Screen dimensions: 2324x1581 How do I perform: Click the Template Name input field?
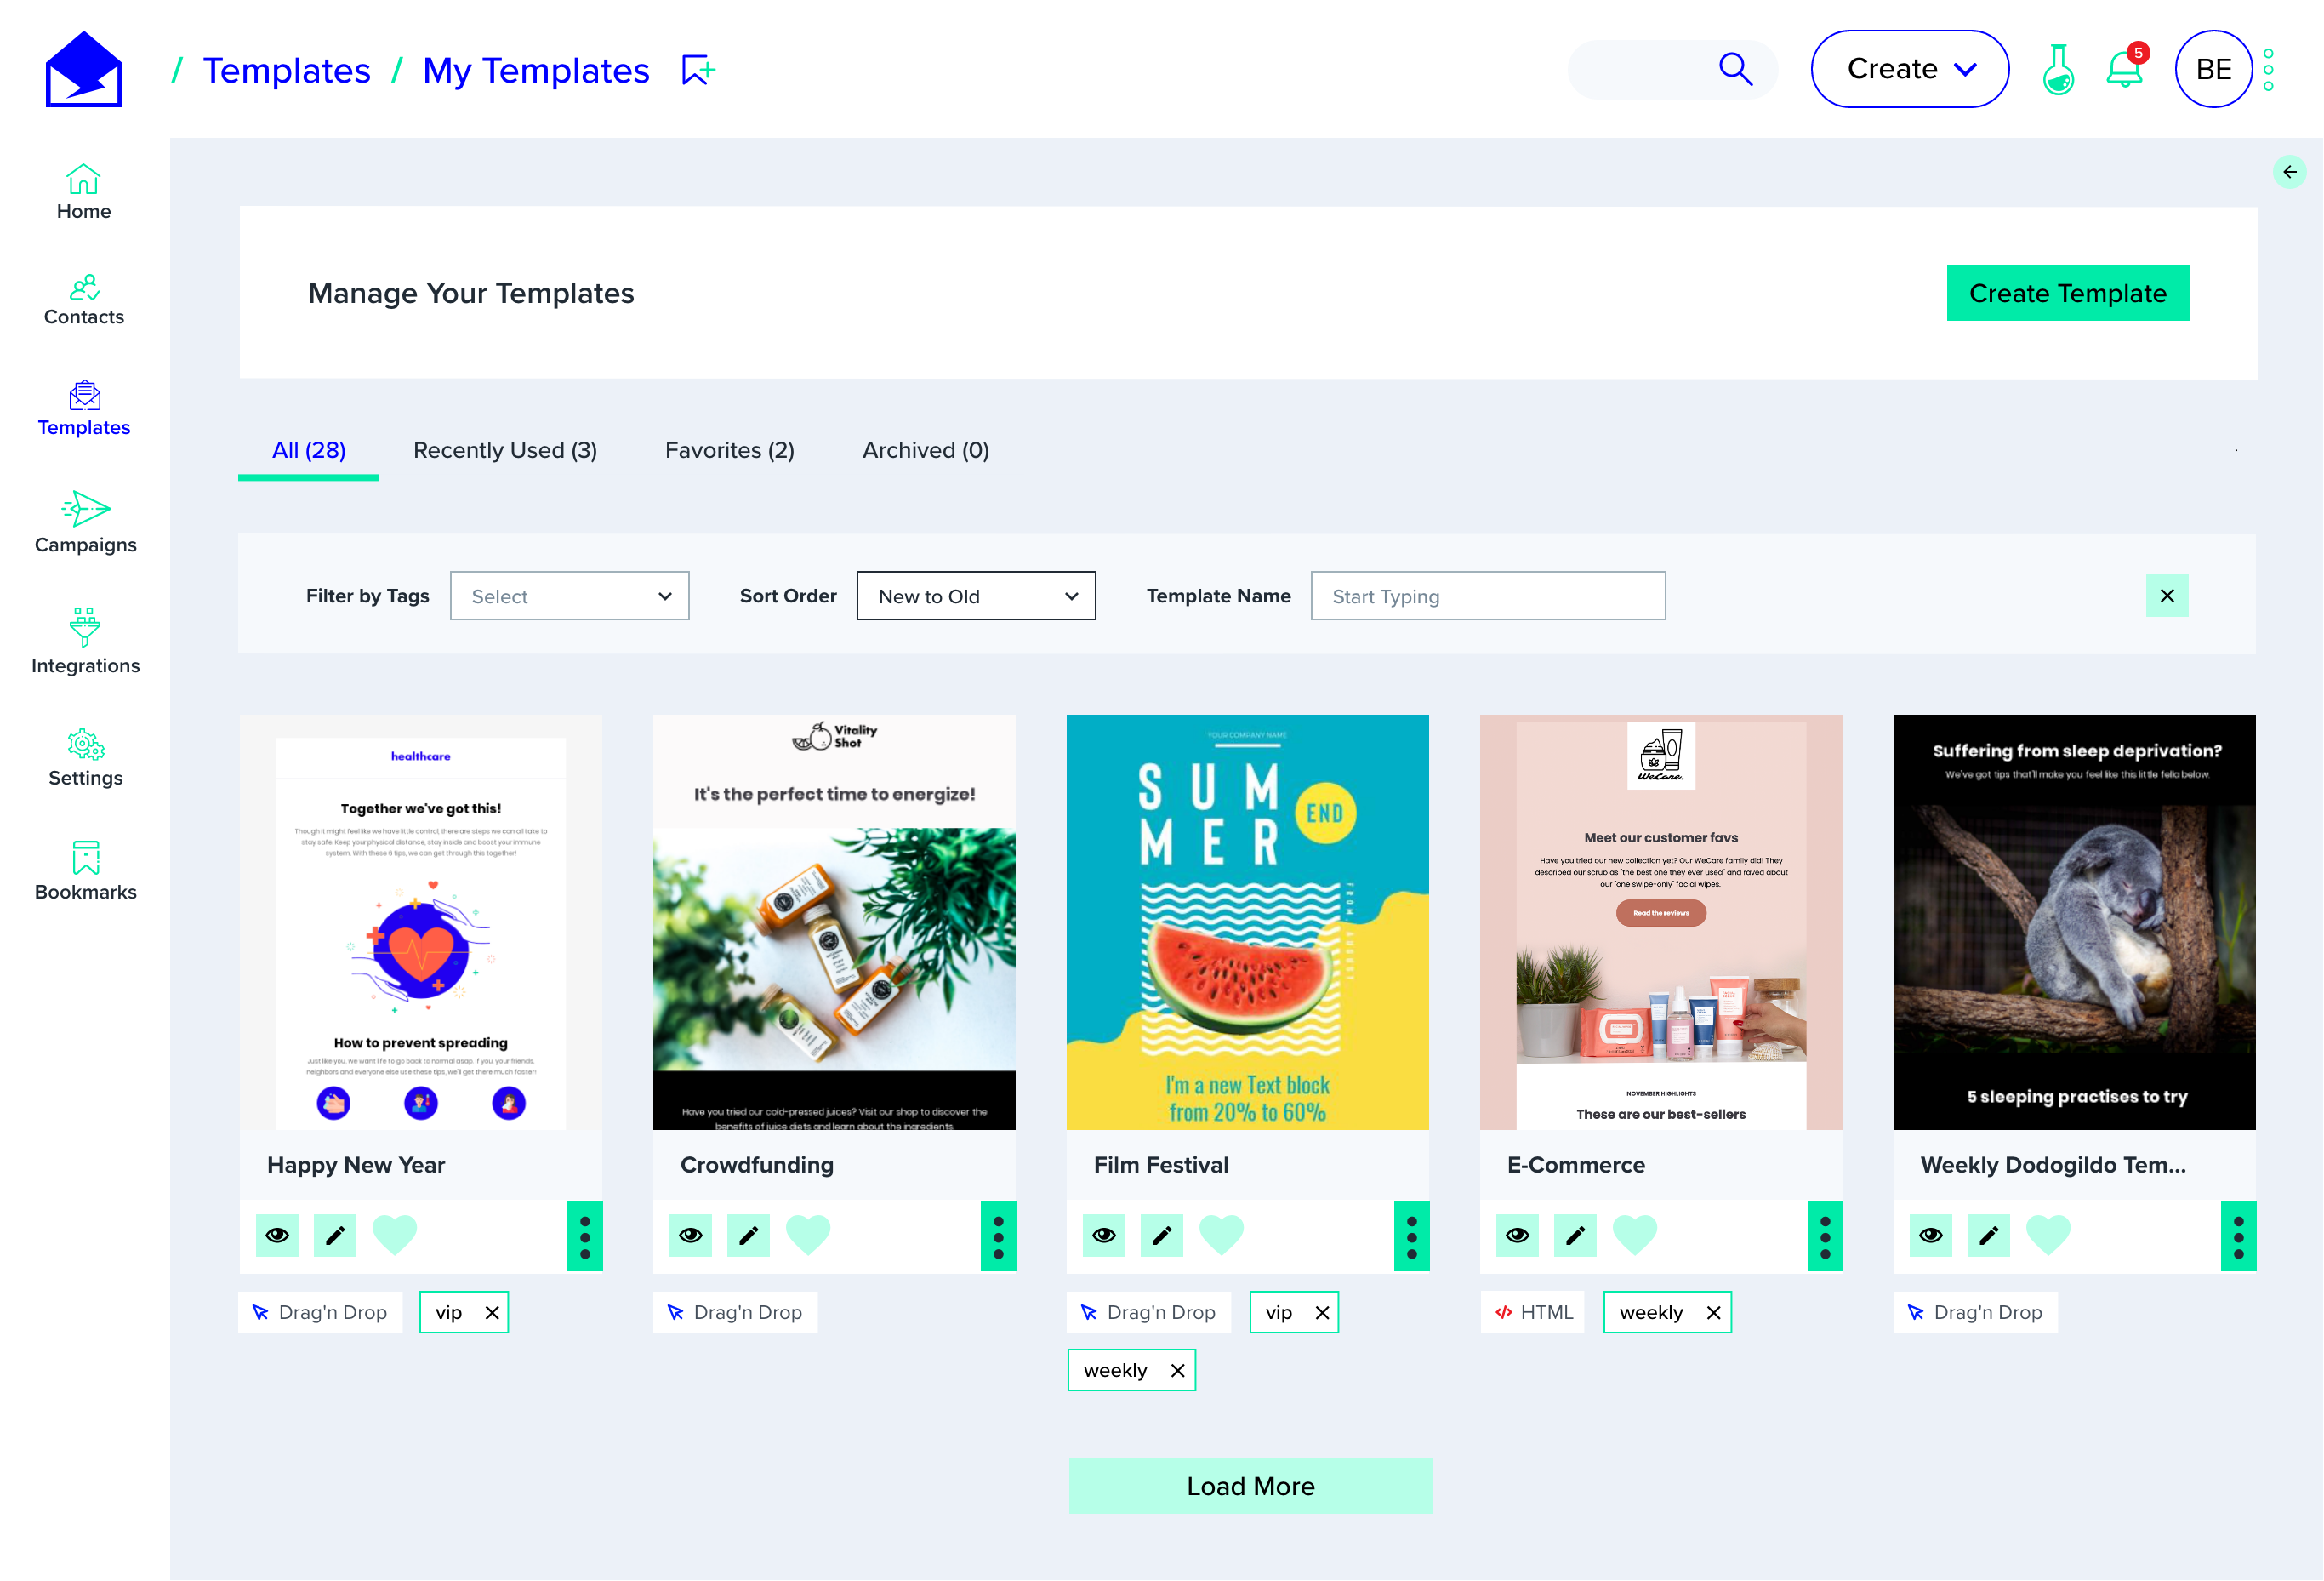tap(1487, 596)
